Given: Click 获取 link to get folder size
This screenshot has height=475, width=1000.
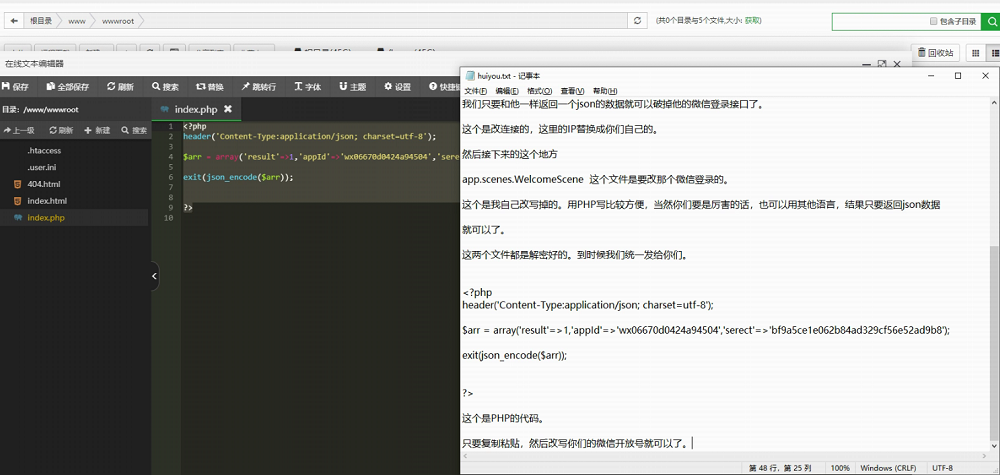Looking at the screenshot, I should click(x=753, y=20).
